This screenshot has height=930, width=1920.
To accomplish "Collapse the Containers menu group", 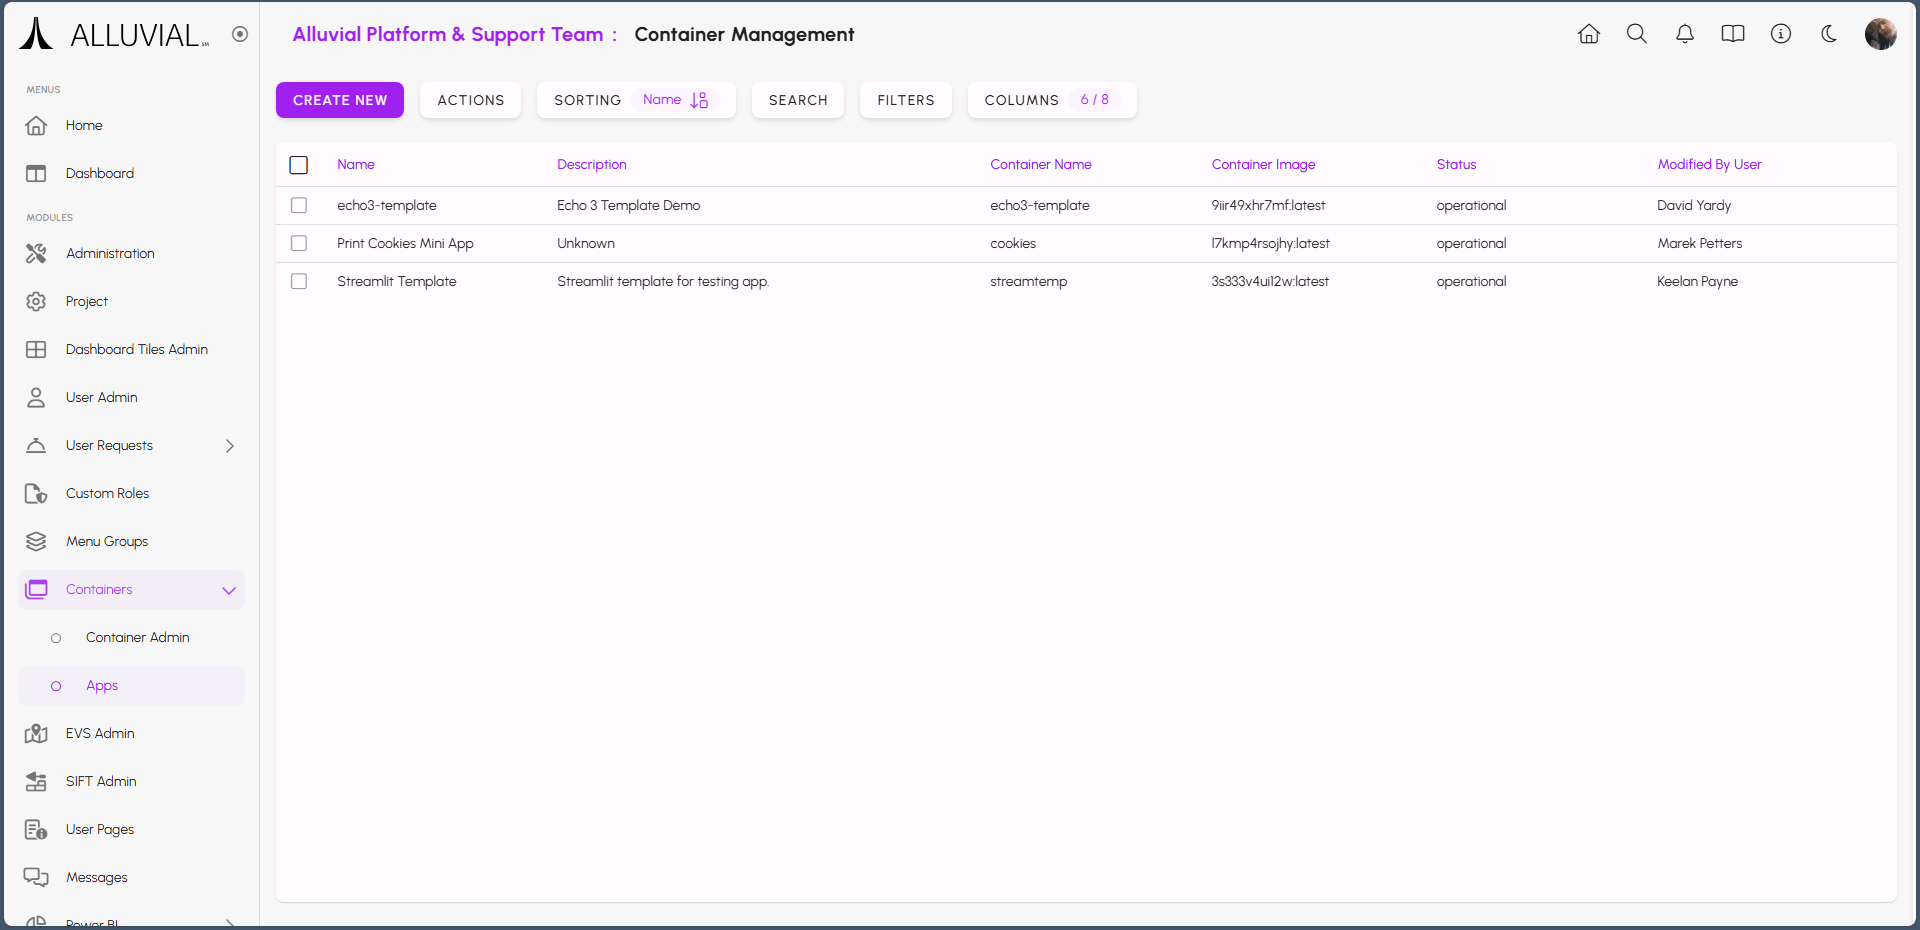I will pos(229,590).
